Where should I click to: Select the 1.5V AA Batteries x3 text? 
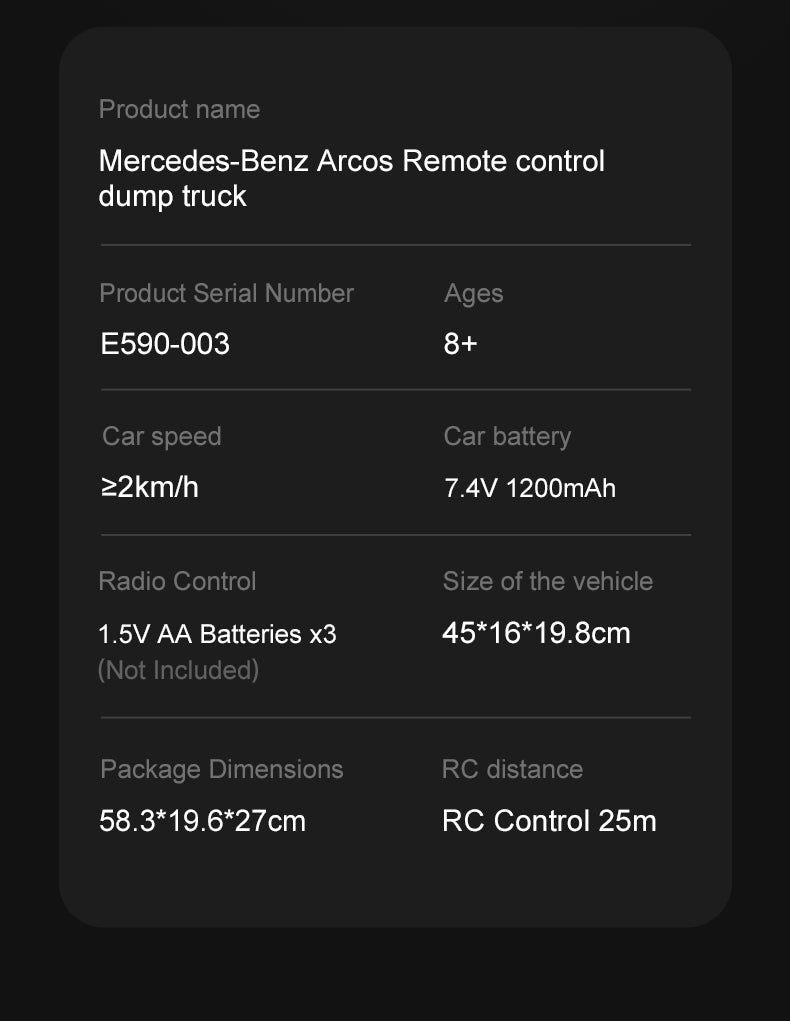[217, 634]
